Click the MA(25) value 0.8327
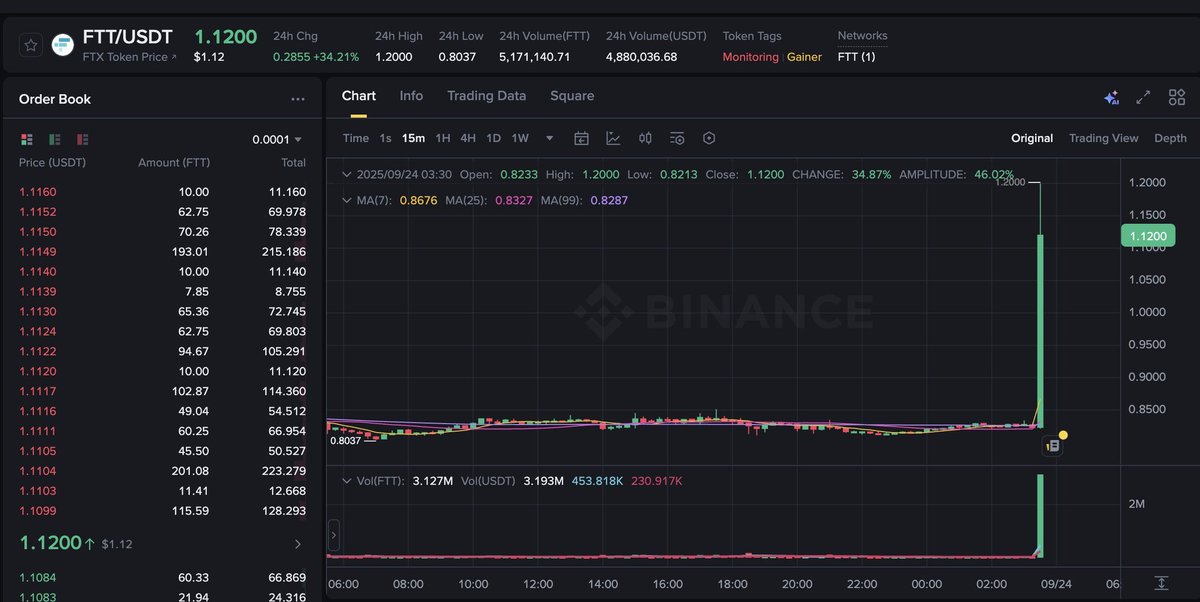1200x602 pixels. click(514, 200)
